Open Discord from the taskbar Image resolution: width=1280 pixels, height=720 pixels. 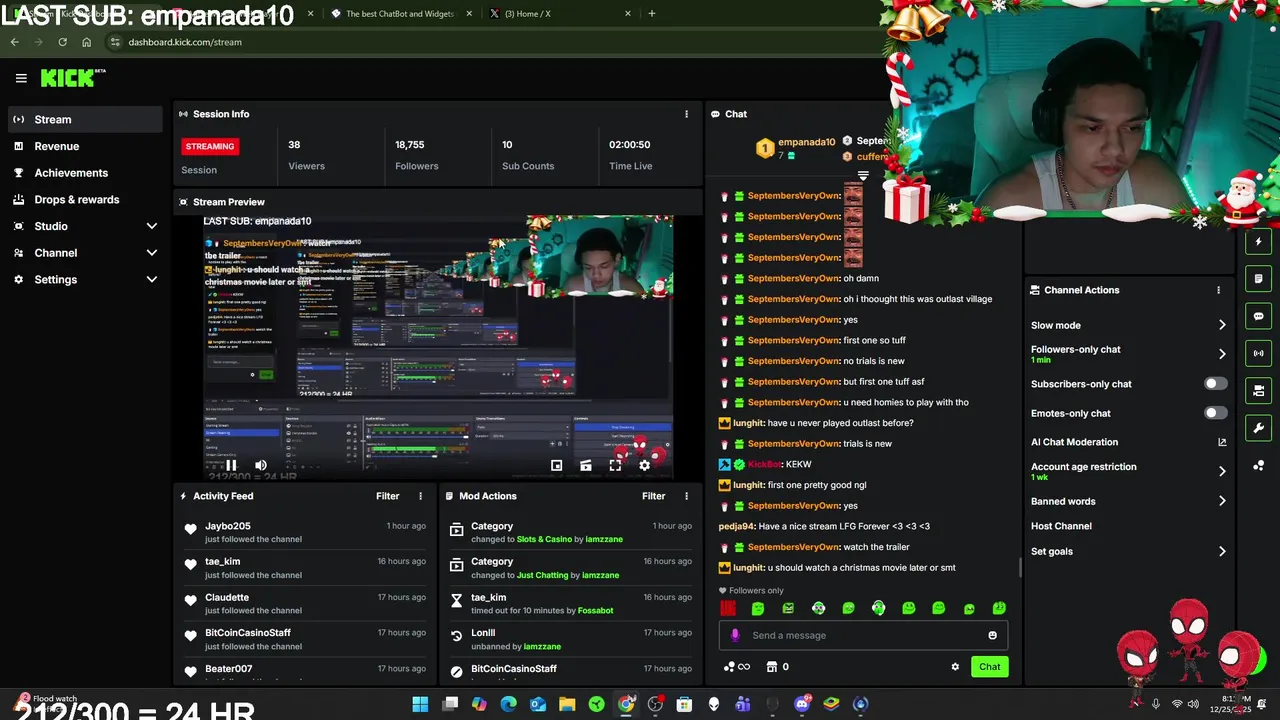(802, 704)
